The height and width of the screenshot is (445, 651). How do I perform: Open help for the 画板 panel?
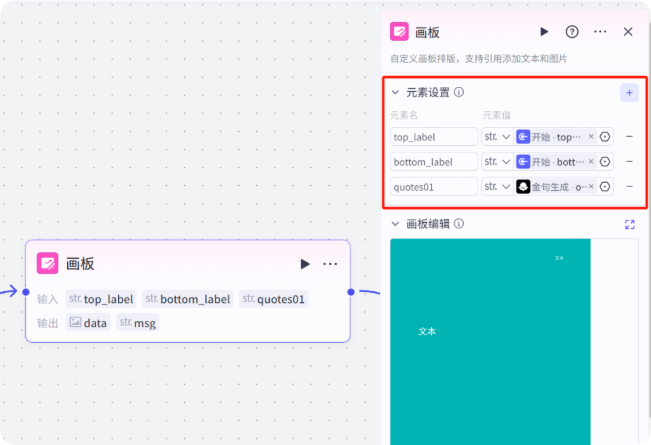pos(572,32)
